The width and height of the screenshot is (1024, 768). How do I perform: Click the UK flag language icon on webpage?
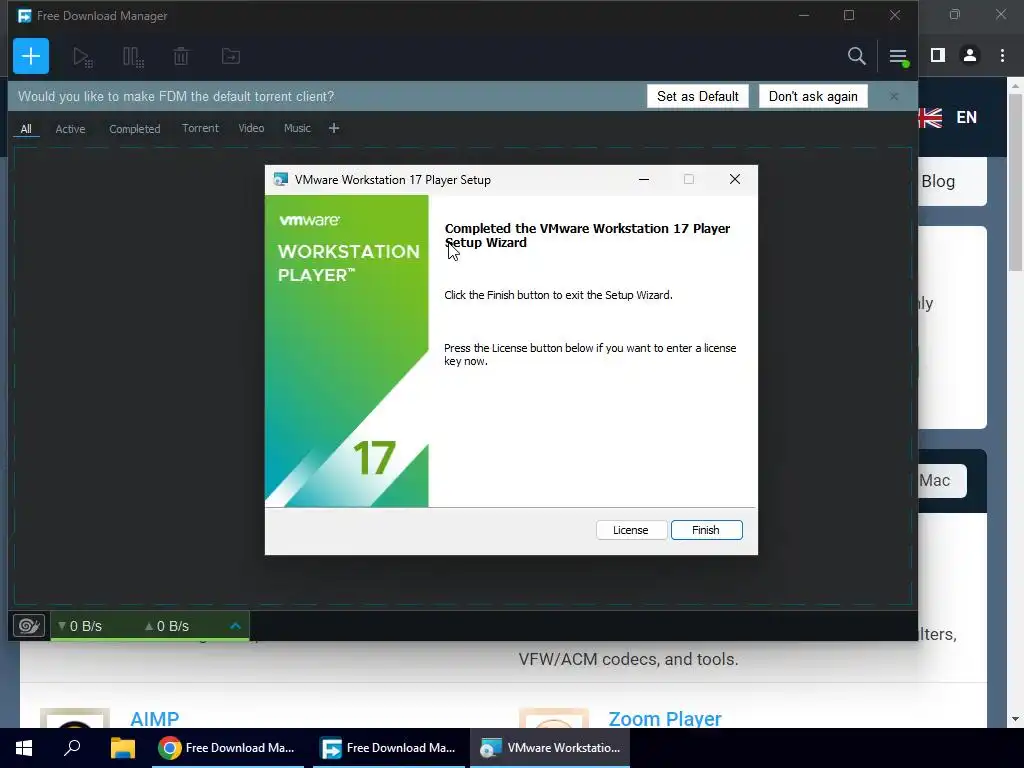(930, 118)
